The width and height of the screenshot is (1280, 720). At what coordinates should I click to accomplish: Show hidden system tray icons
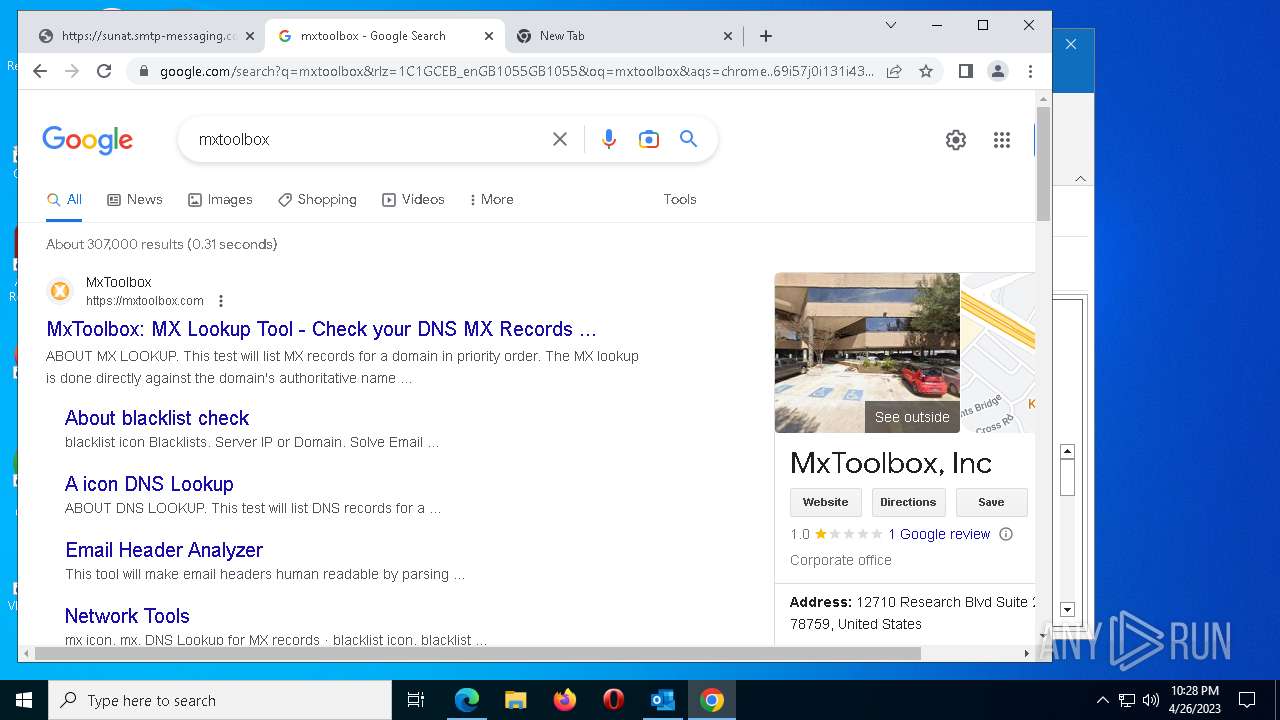click(x=1102, y=700)
